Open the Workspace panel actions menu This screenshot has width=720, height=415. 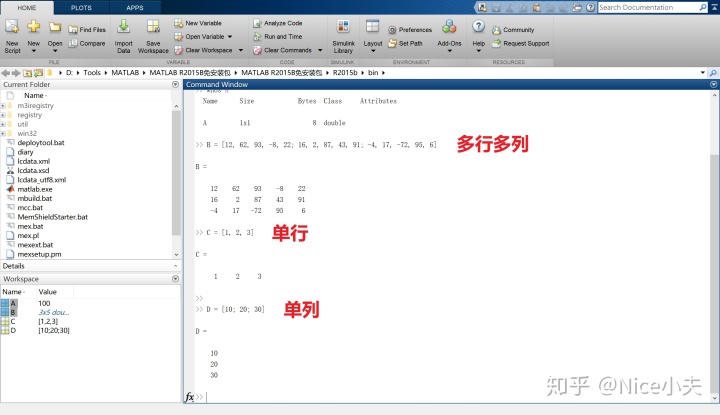175,279
